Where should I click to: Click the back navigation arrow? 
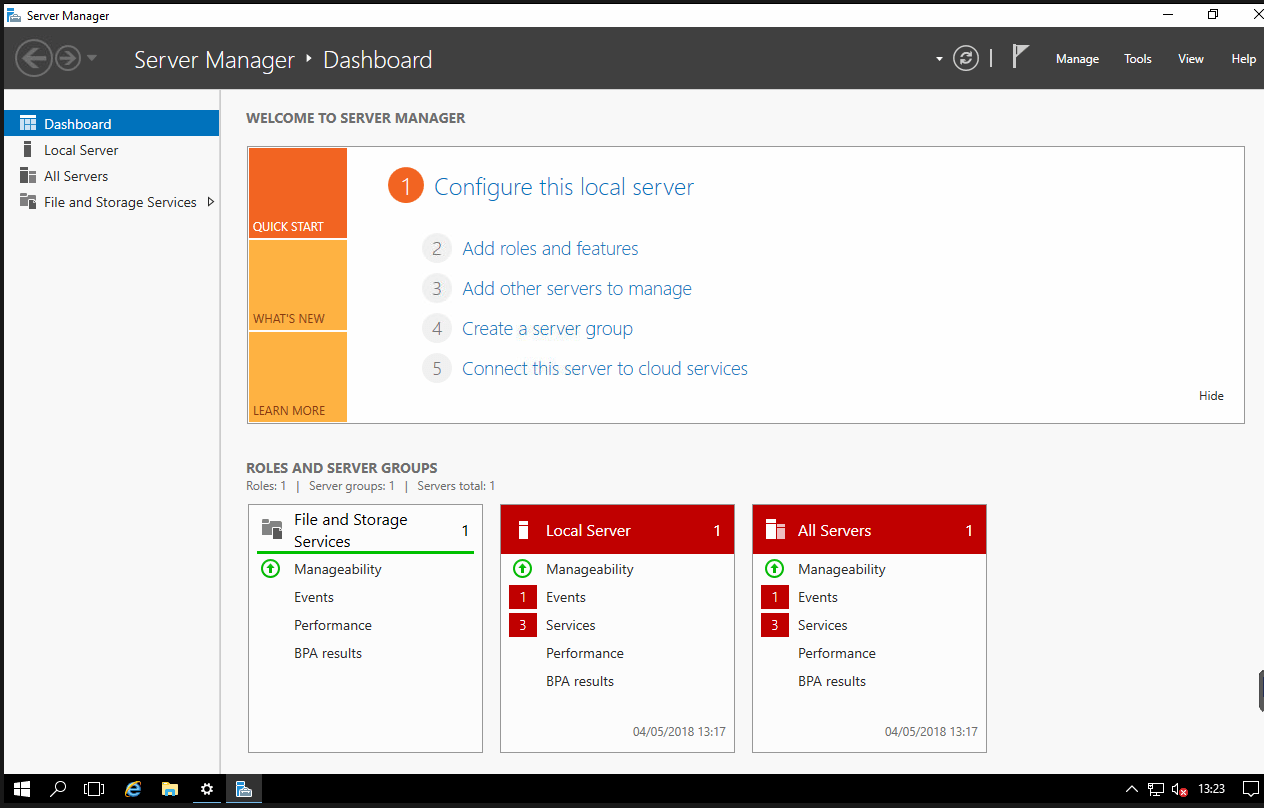coord(33,58)
